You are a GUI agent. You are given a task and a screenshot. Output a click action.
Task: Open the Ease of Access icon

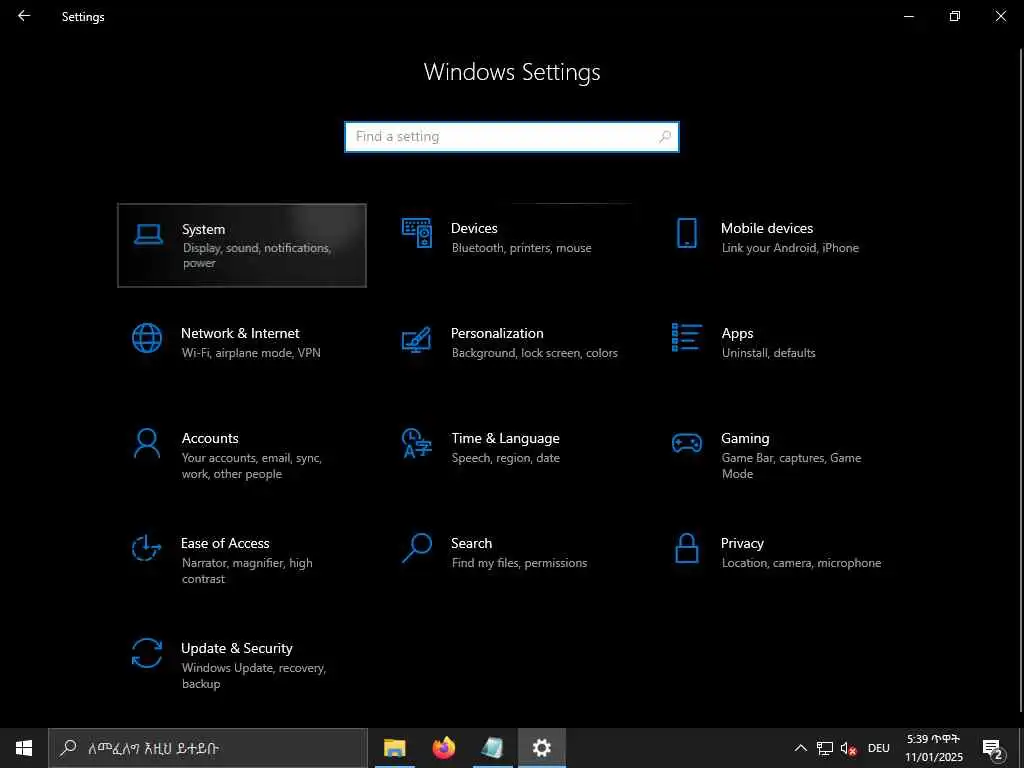point(146,547)
